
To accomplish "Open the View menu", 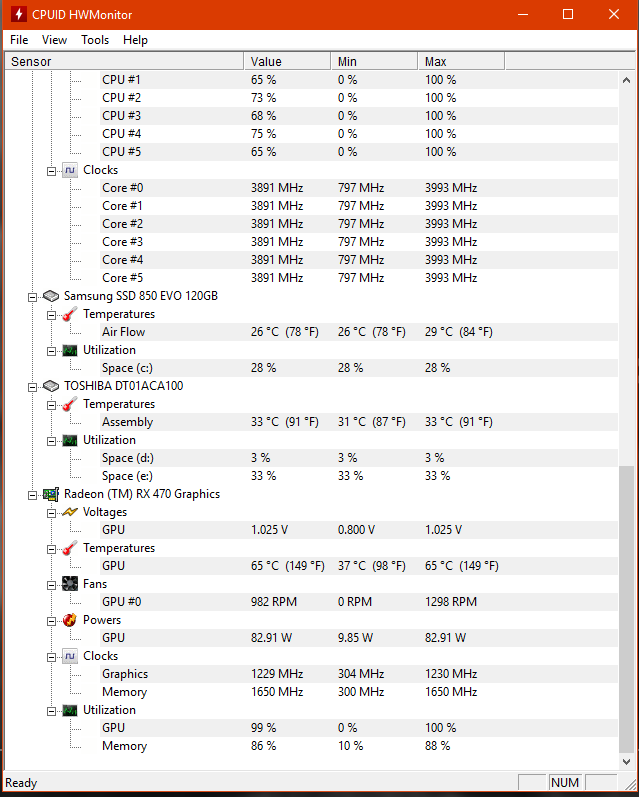I will point(55,40).
